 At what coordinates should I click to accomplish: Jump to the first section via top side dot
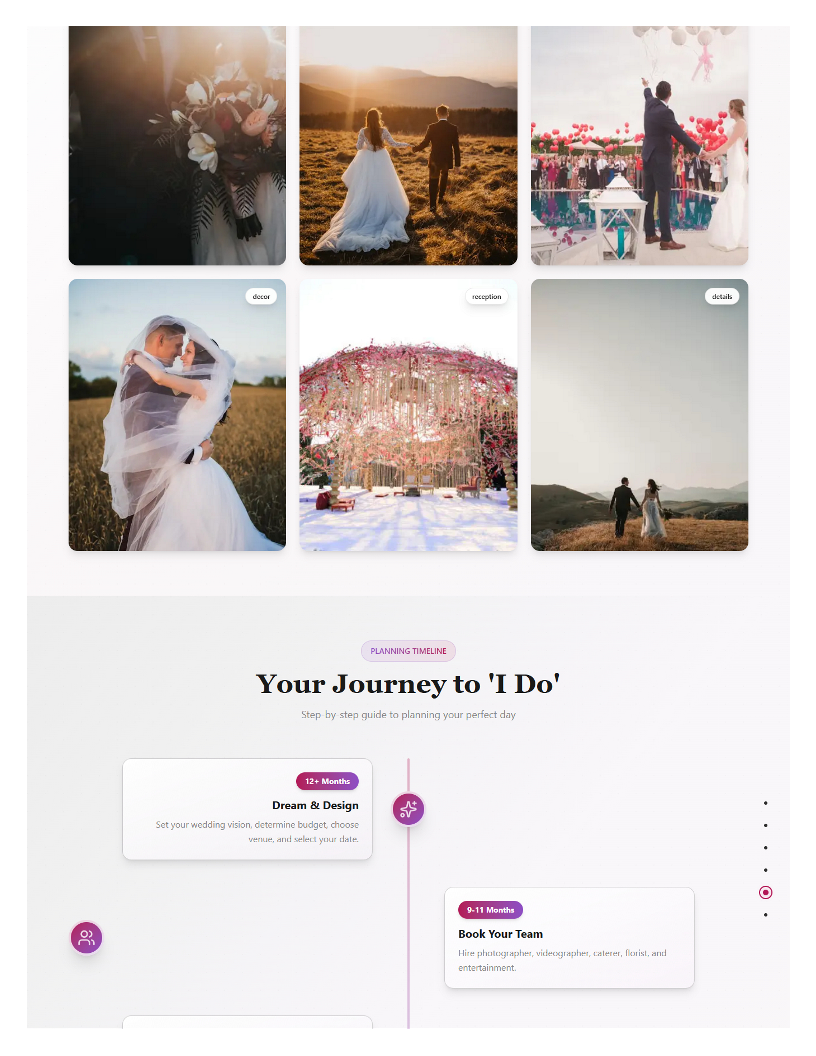click(x=766, y=803)
